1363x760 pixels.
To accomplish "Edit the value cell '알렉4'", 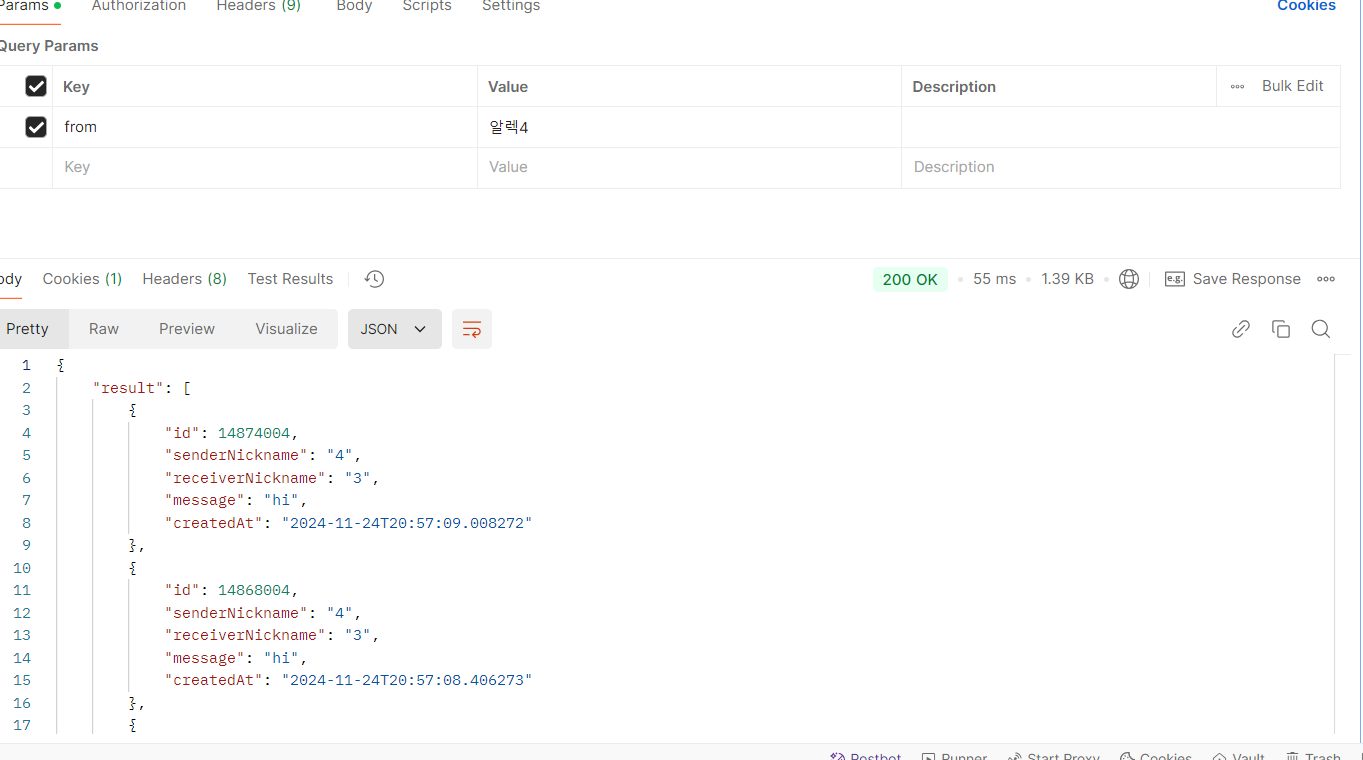I will (x=690, y=127).
